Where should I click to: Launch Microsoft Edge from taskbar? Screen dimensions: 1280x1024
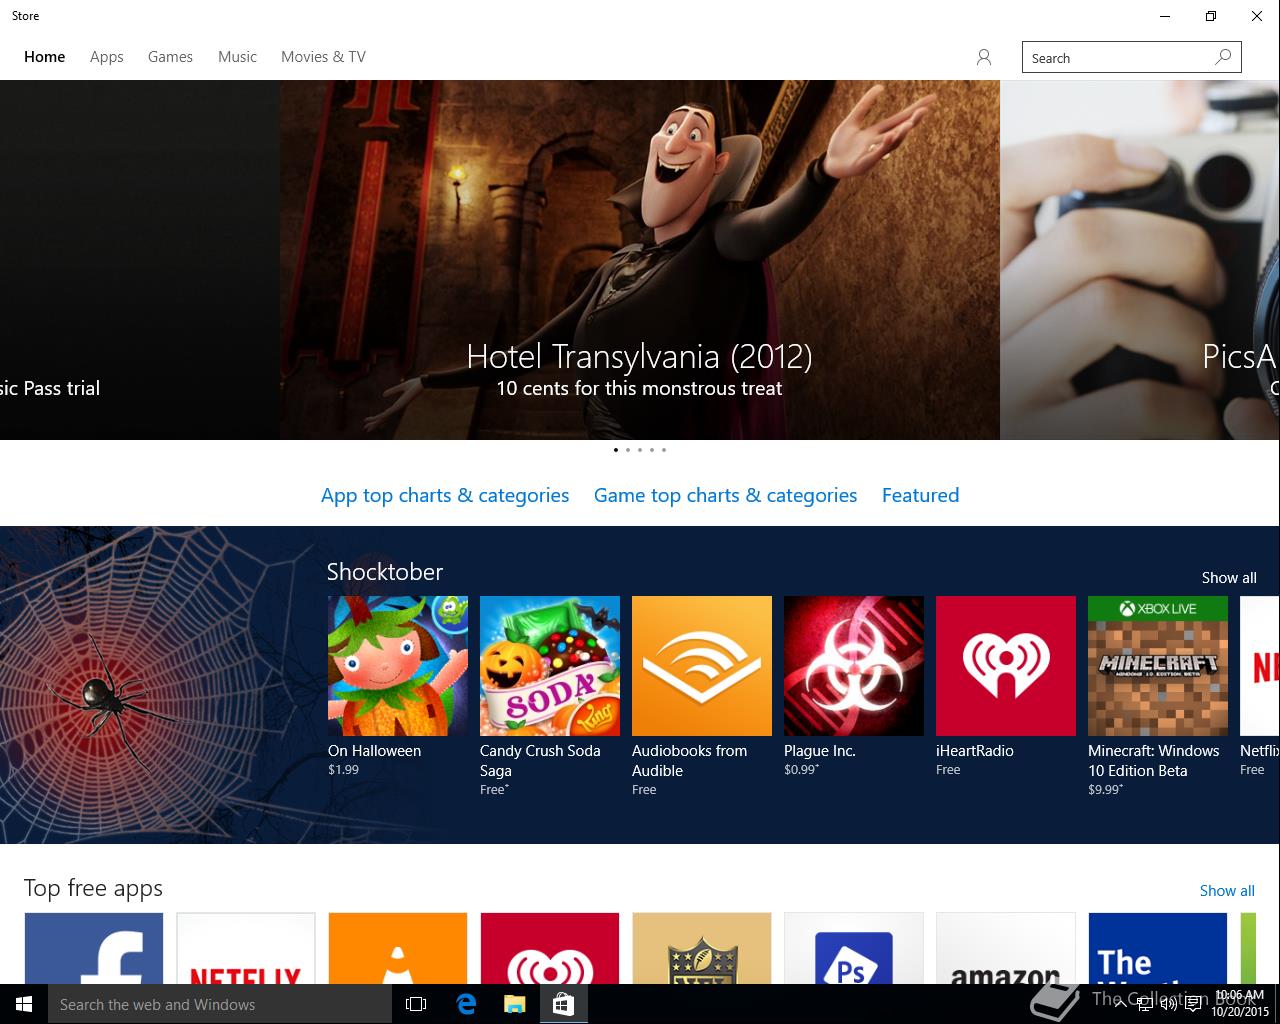coord(466,1004)
